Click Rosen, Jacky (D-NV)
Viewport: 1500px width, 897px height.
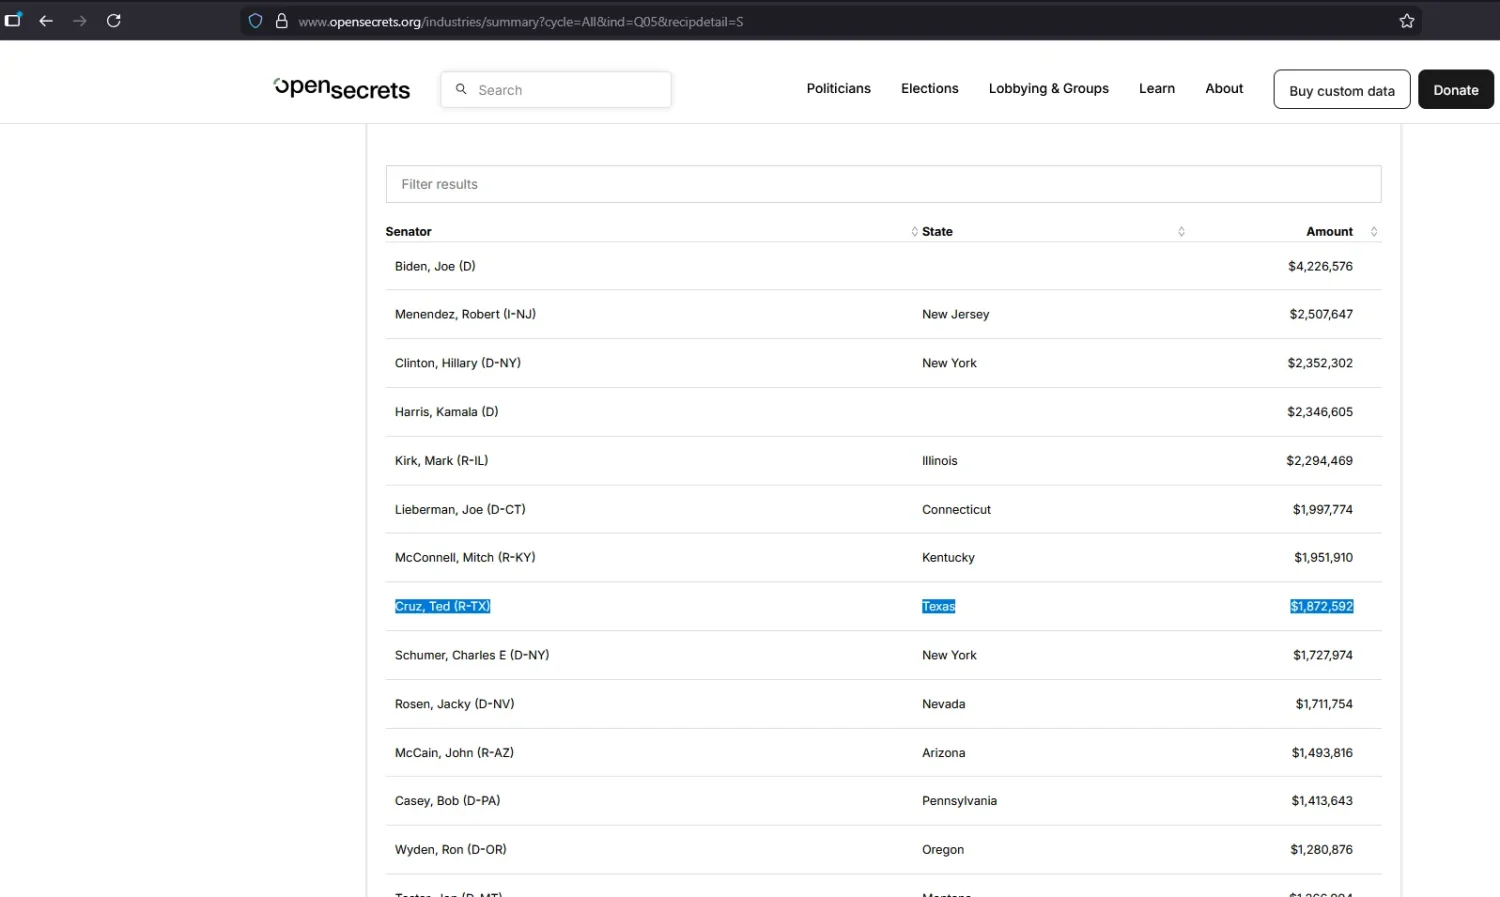[454, 704]
